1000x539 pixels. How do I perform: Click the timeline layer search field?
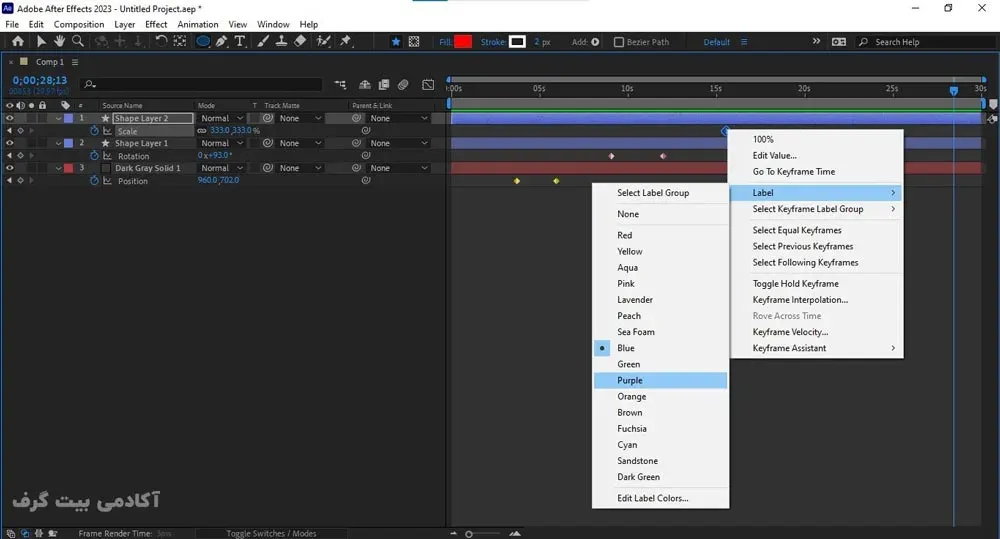pyautogui.click(x=203, y=84)
